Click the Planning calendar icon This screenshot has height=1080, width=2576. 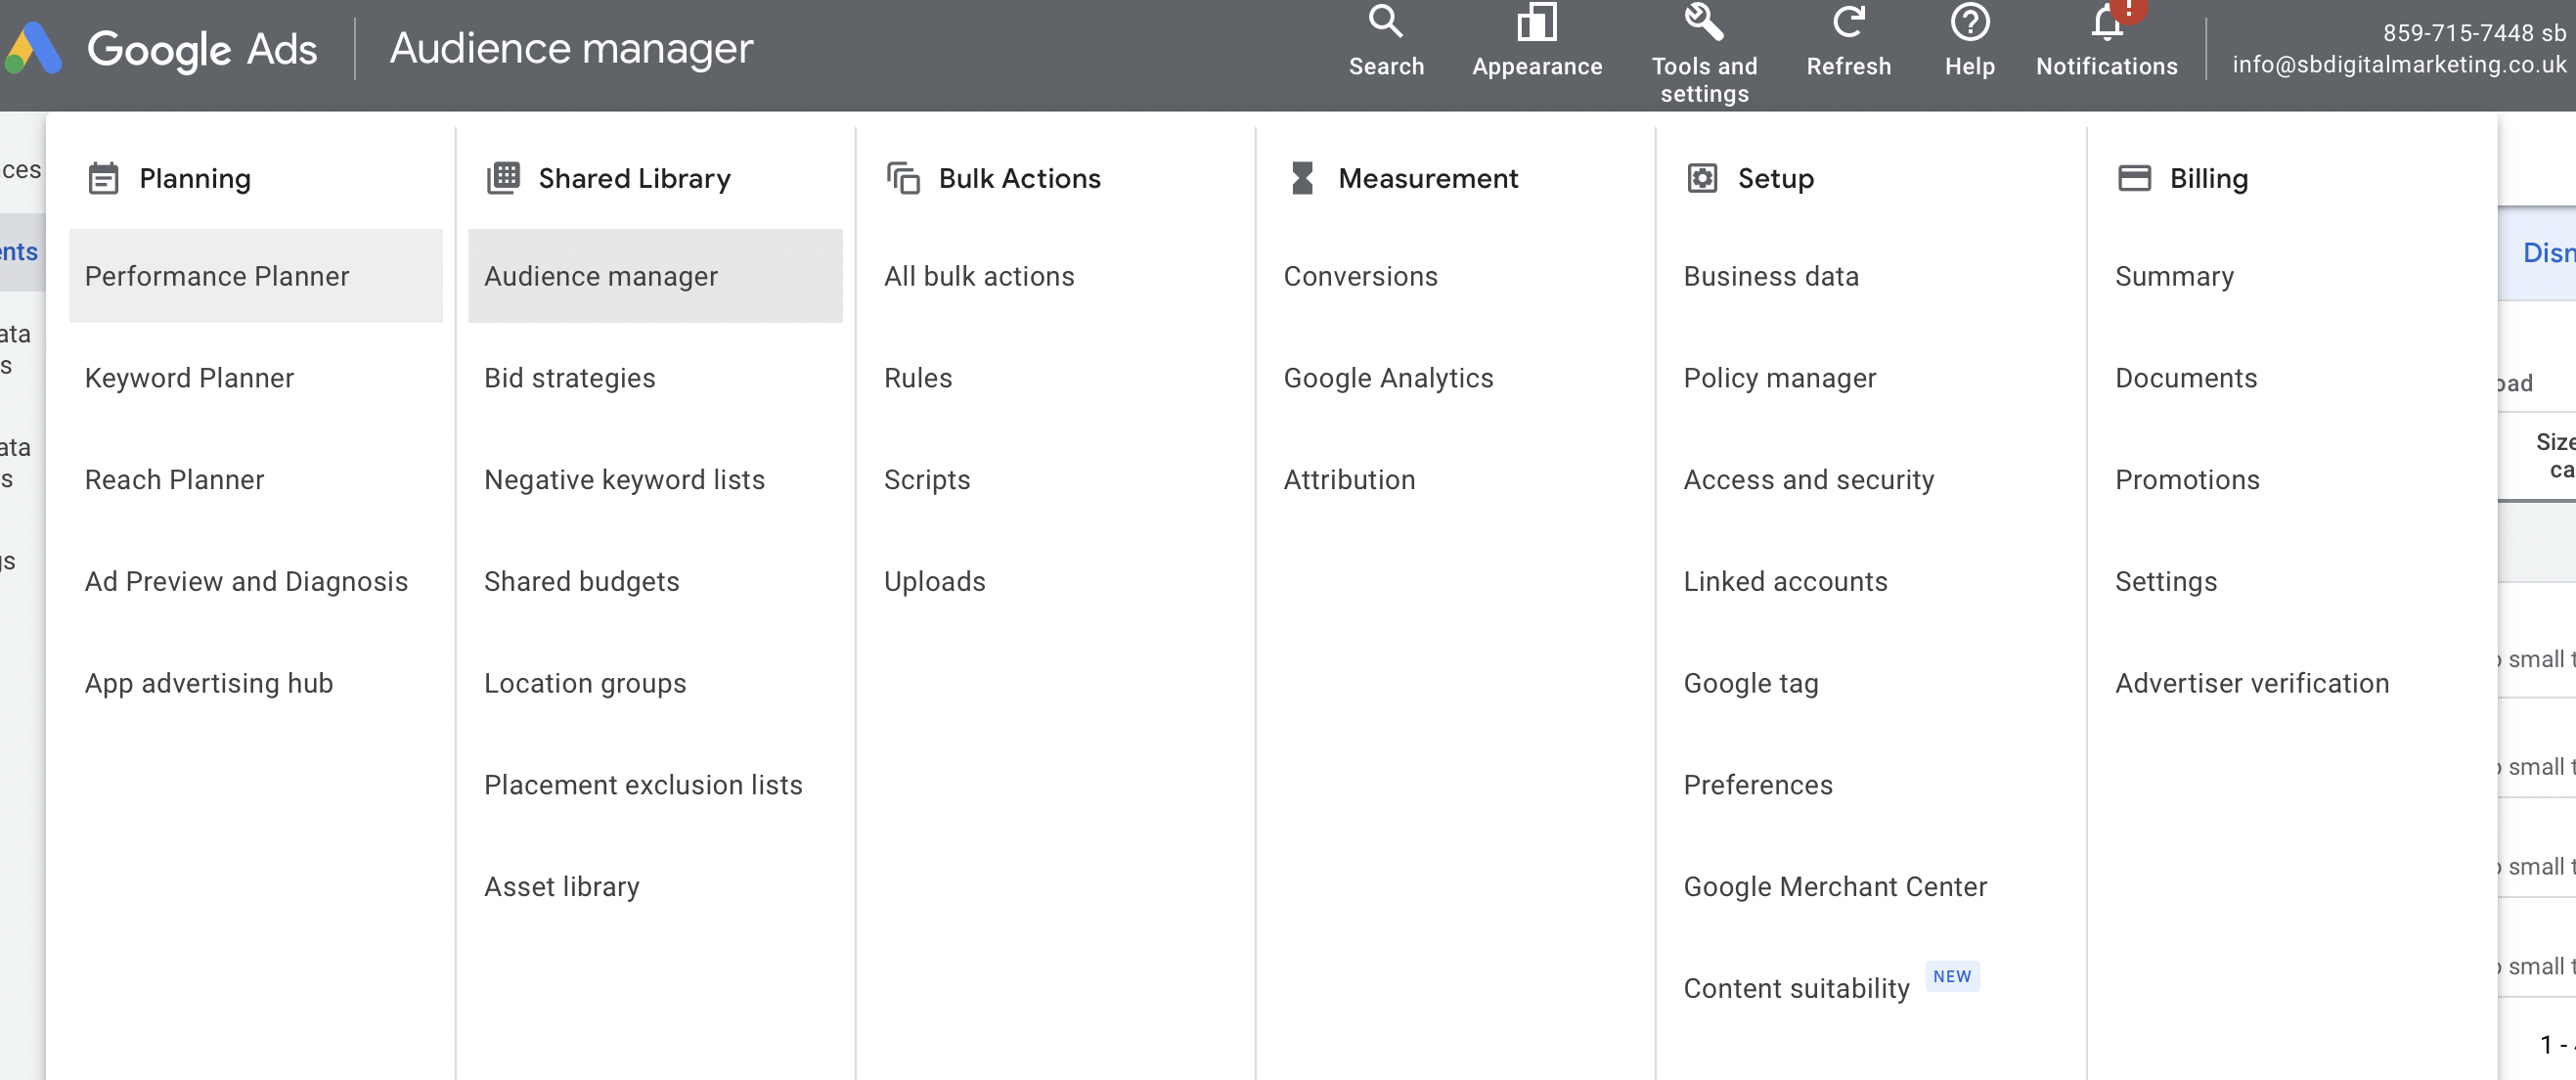[103, 178]
